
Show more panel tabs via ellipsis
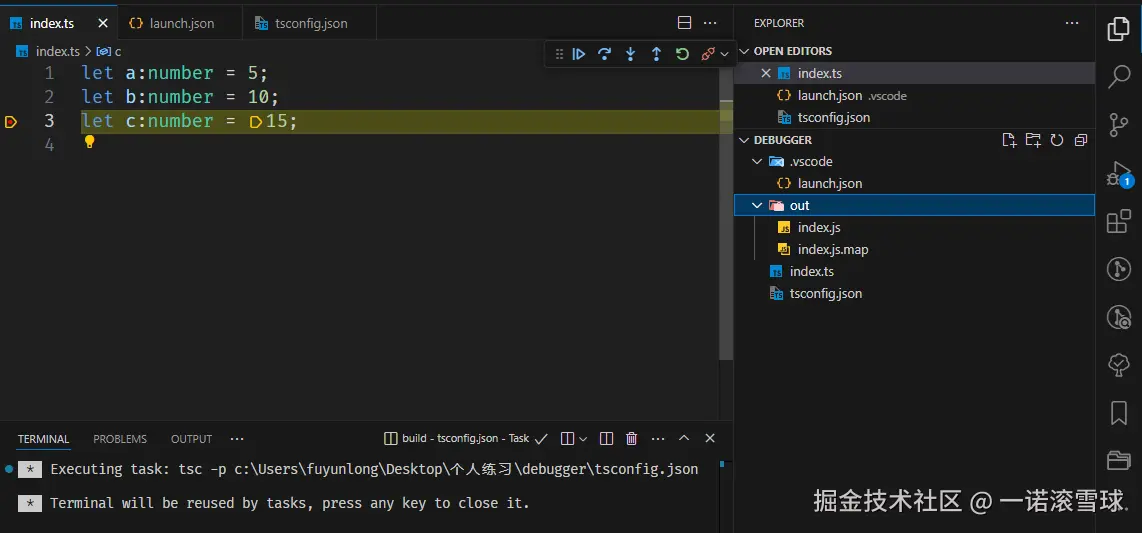(x=237, y=439)
